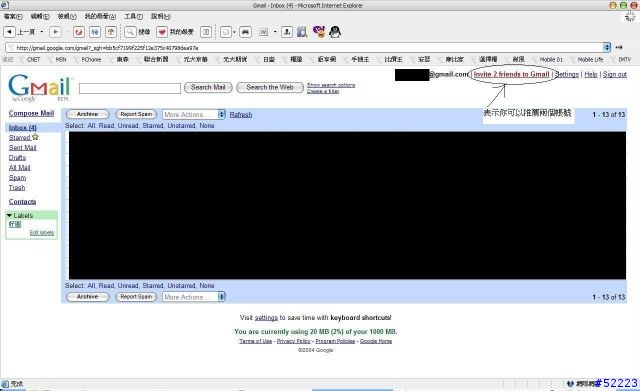Viewport: 640px width, 391px height.
Task: Click the top Archive button
Action: pos(87,114)
